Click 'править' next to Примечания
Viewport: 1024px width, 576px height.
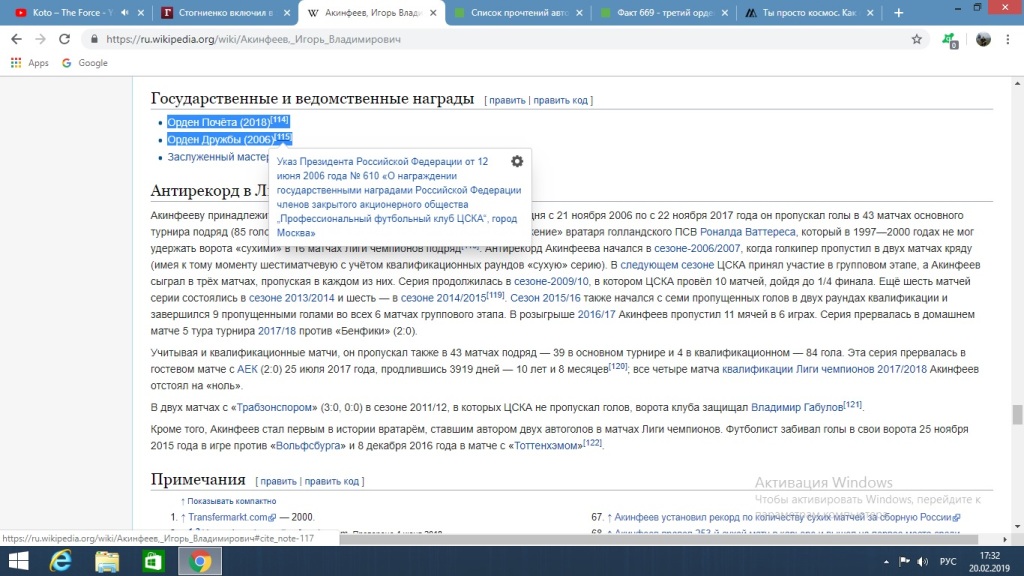point(278,481)
